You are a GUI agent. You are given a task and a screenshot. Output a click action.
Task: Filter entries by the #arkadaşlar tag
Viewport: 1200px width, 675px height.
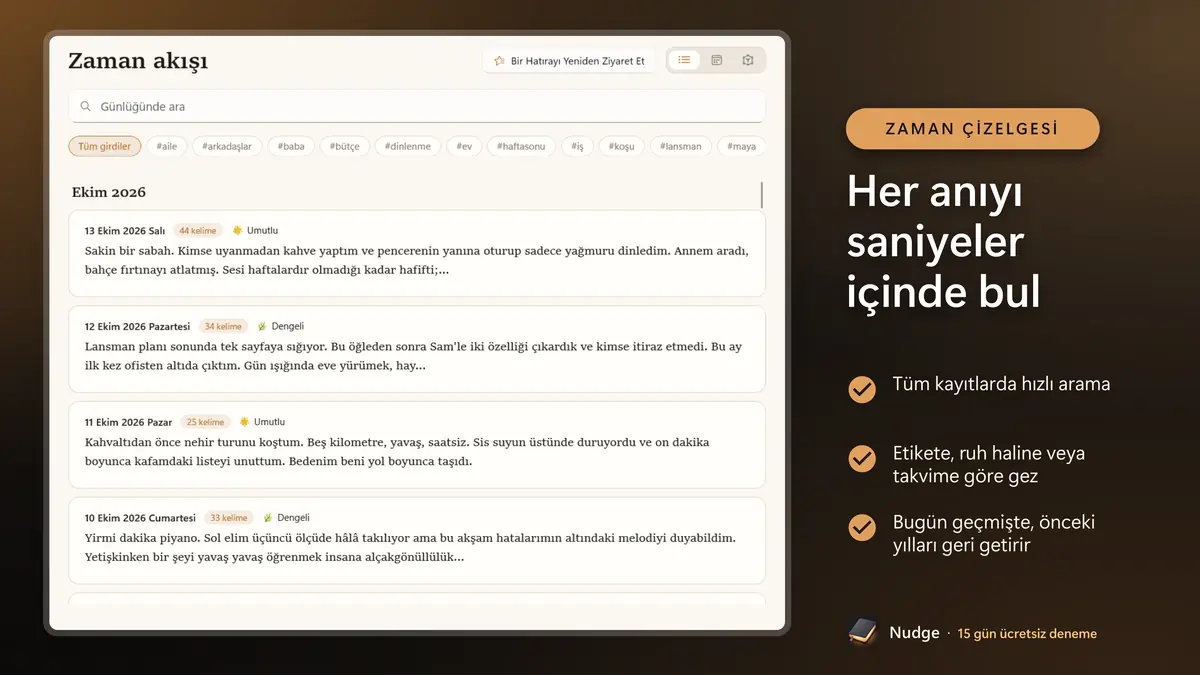227,146
